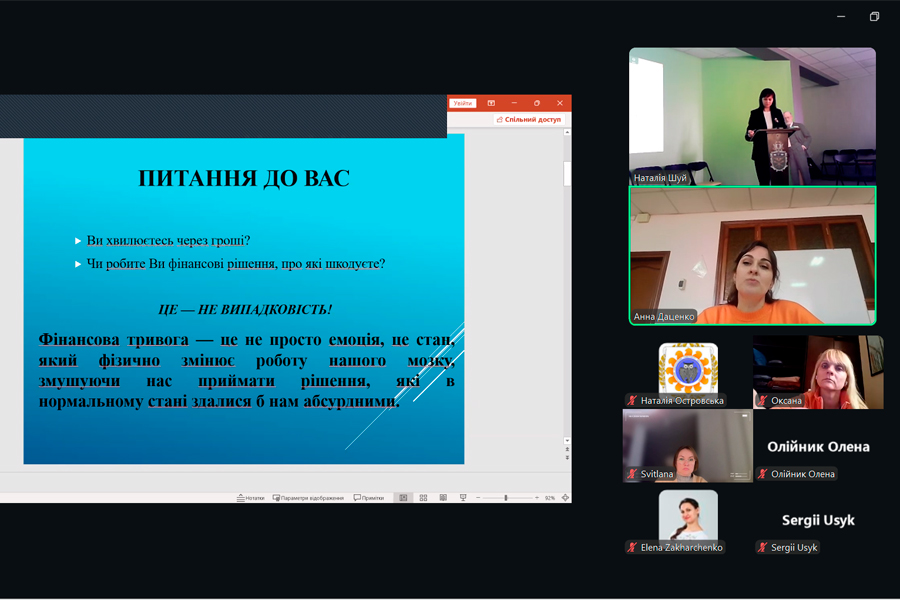
Task: Select Анна Даценко video tile
Action: pos(752,256)
